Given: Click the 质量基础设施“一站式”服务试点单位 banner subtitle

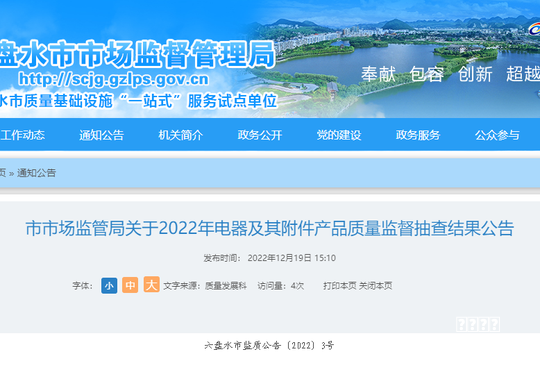Looking at the screenshot, I should [x=139, y=101].
